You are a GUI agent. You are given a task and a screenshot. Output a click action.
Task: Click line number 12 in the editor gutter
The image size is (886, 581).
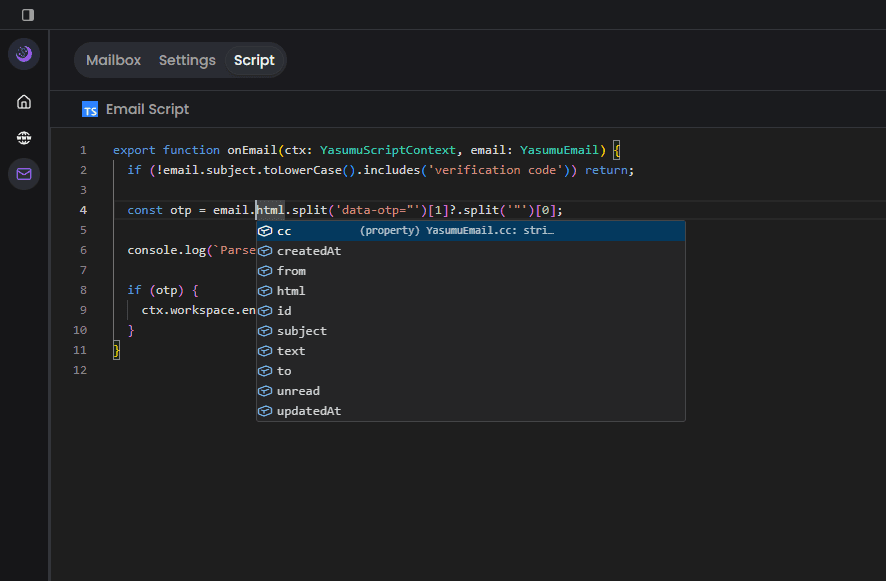pos(80,369)
